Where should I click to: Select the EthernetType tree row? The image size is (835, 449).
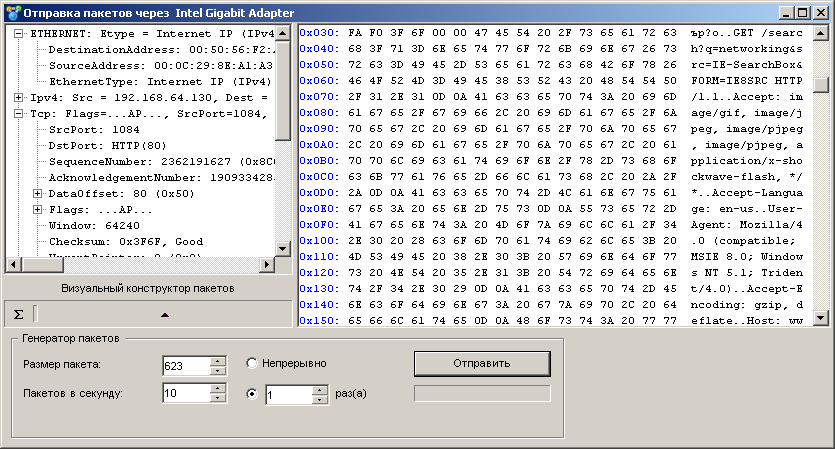pyautogui.click(x=160, y=81)
